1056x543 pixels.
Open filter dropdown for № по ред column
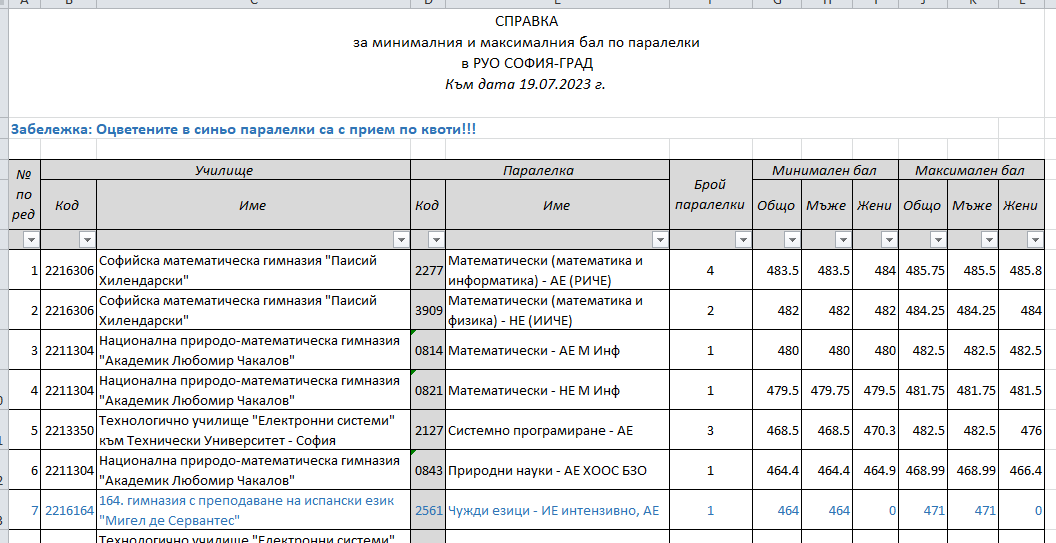click(x=30, y=240)
